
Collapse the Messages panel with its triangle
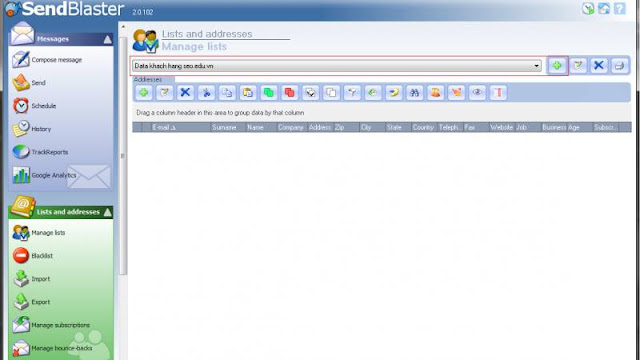tap(107, 39)
